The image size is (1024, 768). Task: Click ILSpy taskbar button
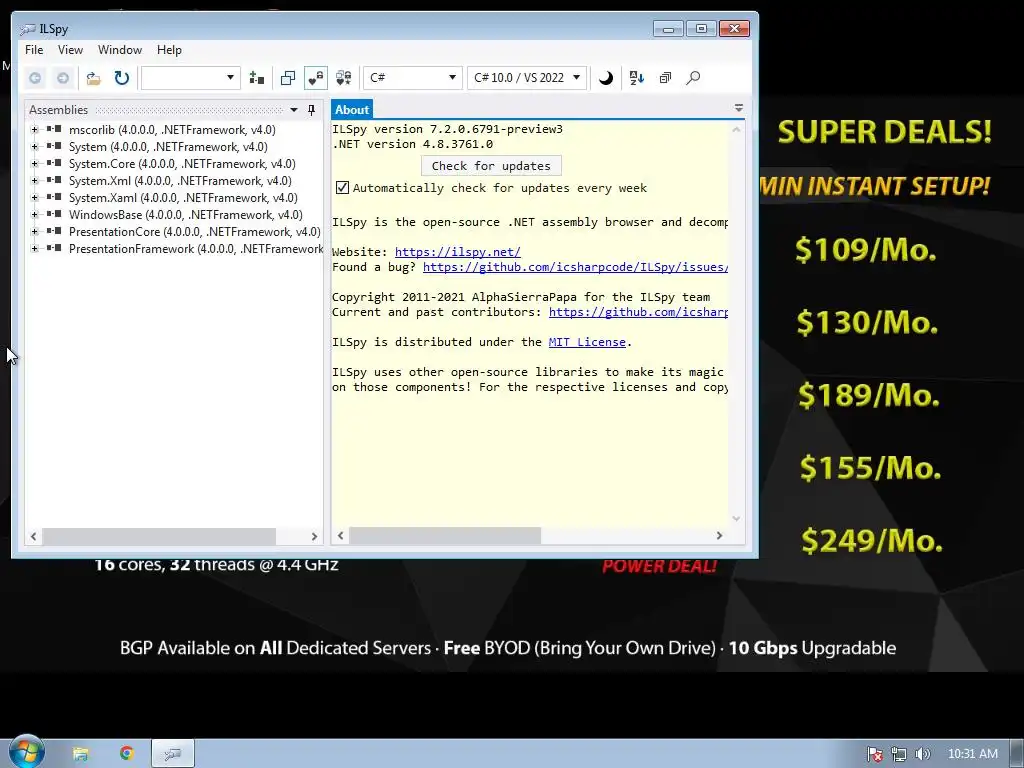click(x=173, y=754)
